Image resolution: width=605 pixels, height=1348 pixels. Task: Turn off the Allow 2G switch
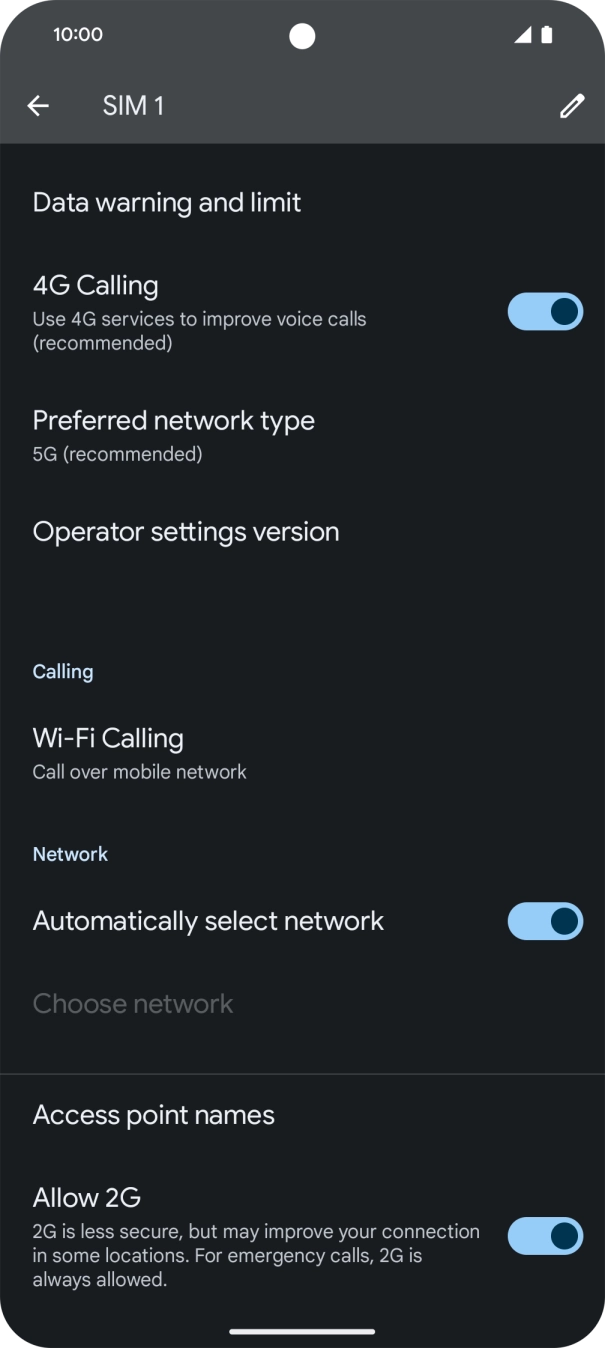pyautogui.click(x=545, y=1236)
